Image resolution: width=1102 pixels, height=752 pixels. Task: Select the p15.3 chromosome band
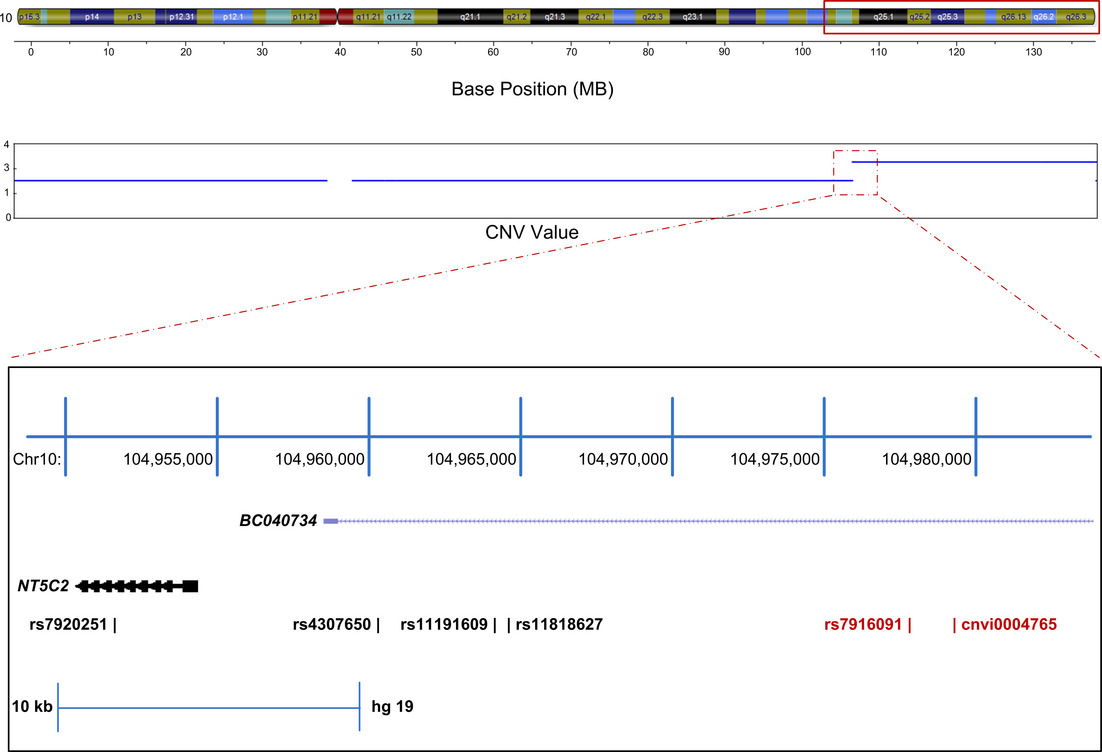point(29,17)
